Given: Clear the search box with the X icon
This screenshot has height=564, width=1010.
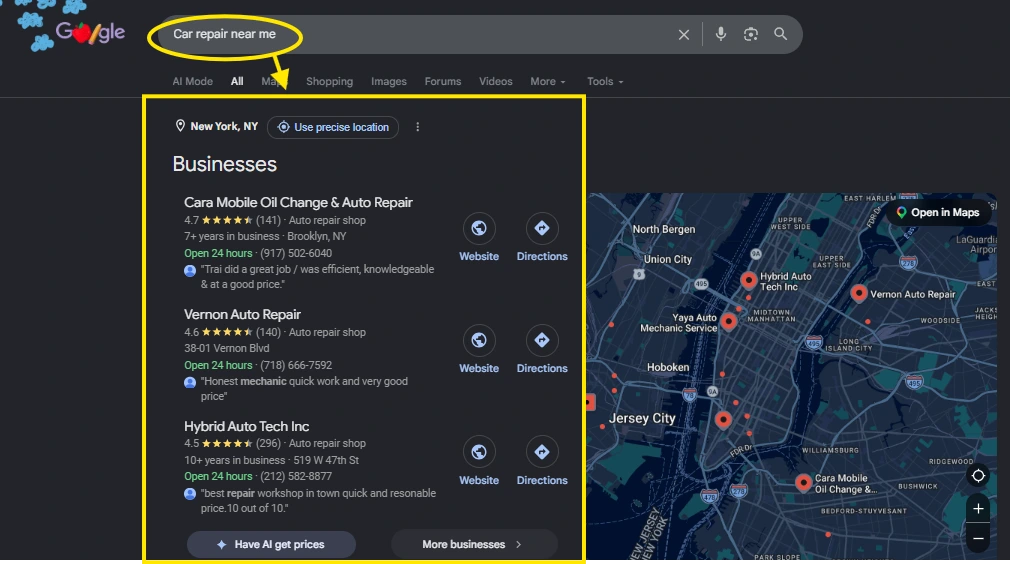Looking at the screenshot, I should 683,35.
